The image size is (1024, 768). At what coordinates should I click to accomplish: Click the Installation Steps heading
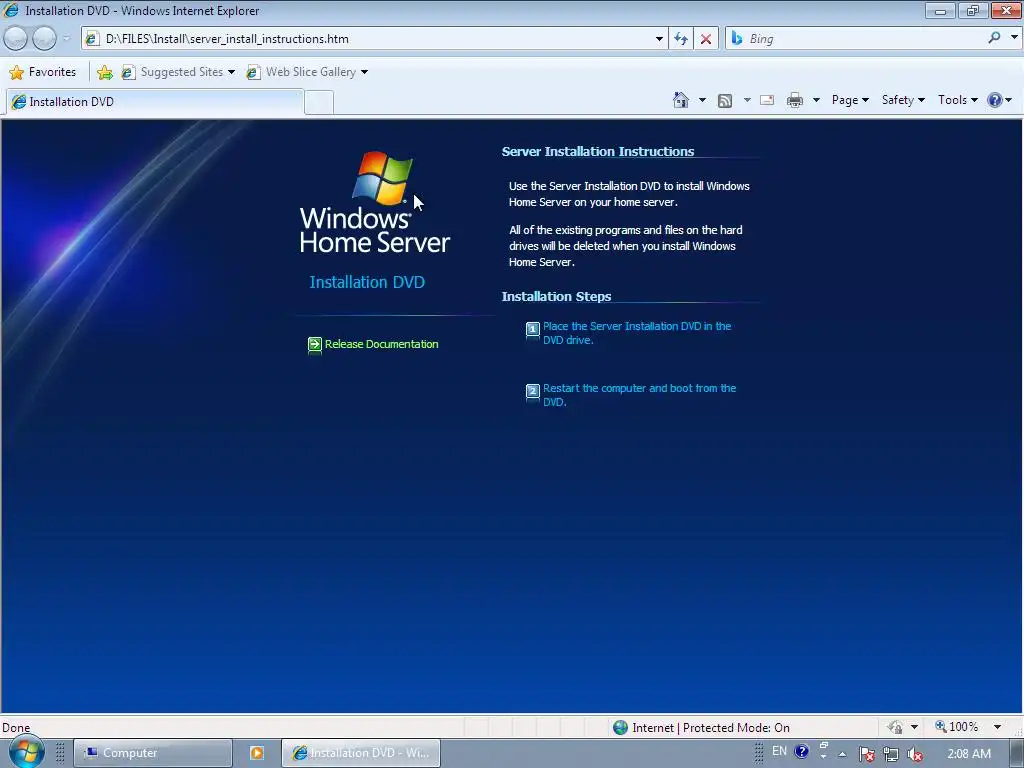pyautogui.click(x=556, y=296)
